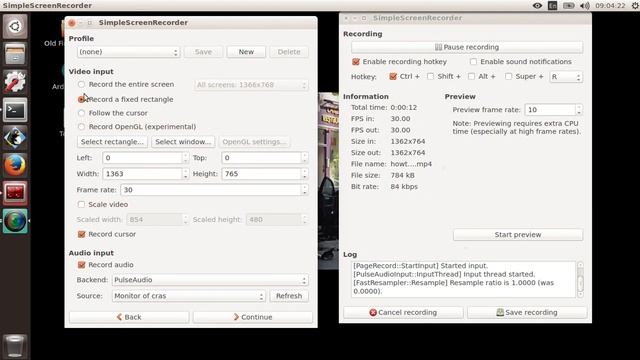The image size is (640, 360).
Task: Click the Start preview button
Action: 518,235
